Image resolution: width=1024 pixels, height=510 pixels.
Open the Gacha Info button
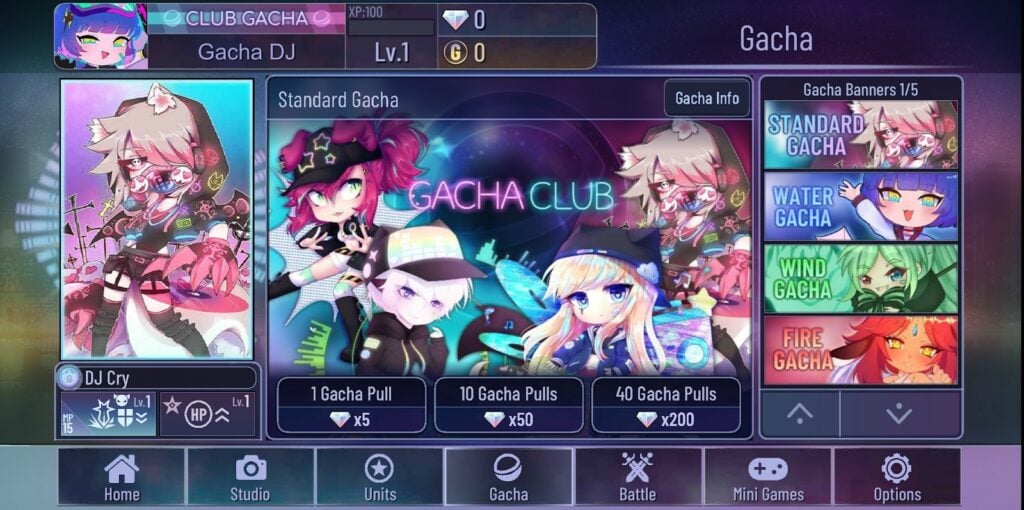707,98
